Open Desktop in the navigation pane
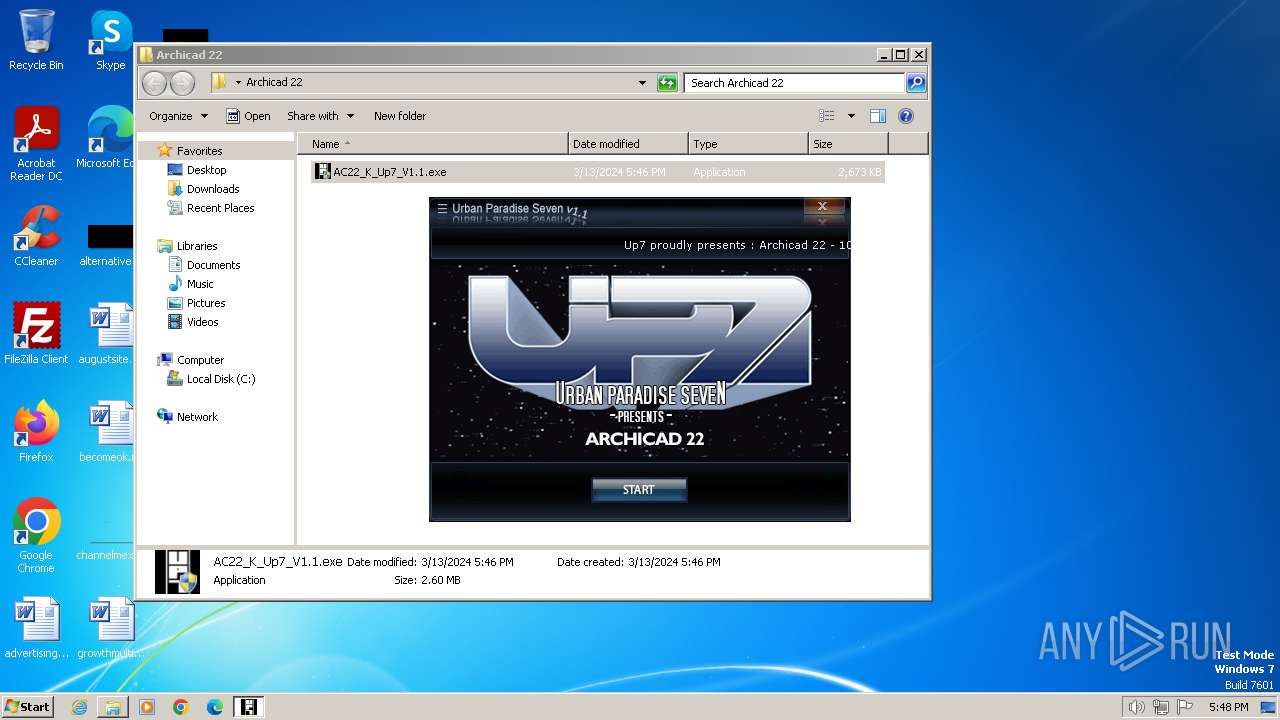Viewport: 1280px width, 720px height. 206,170
